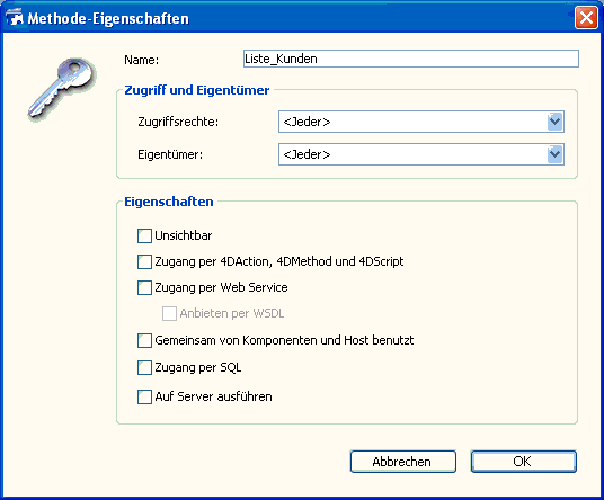Click the Eigentümer: label text
The width and height of the screenshot is (604, 500).
point(170,155)
